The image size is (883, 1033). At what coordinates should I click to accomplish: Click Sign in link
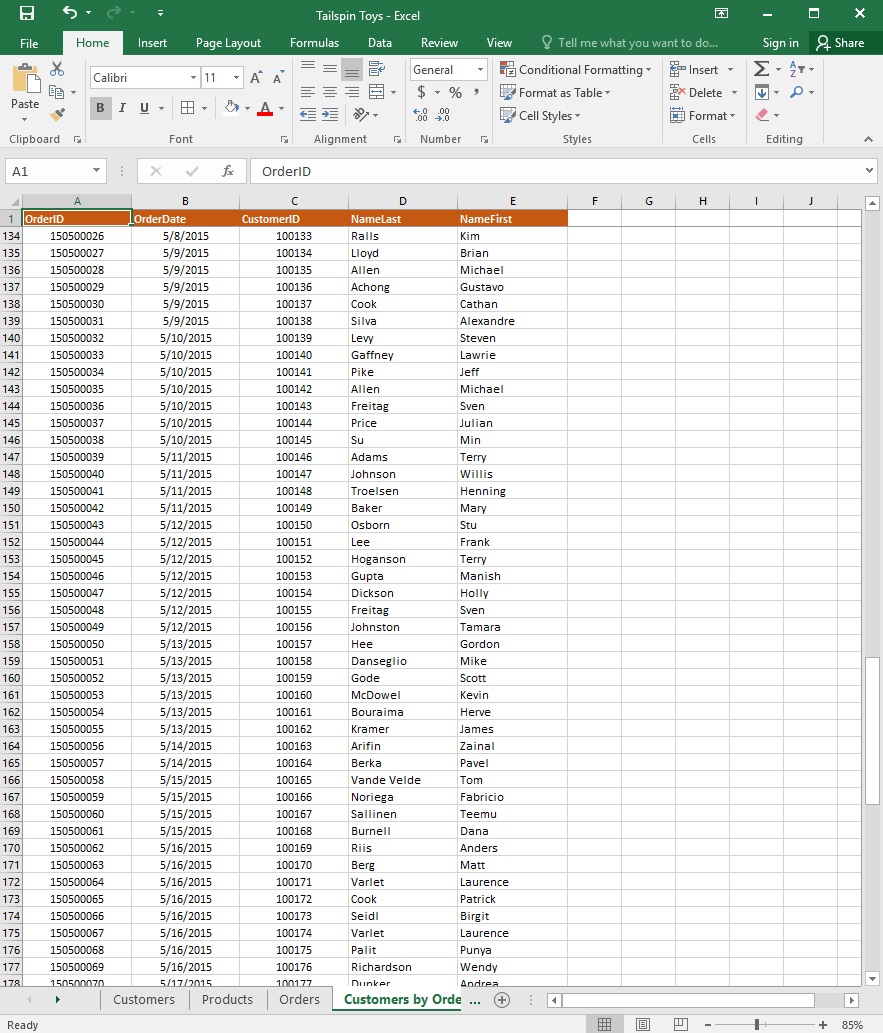[780, 43]
